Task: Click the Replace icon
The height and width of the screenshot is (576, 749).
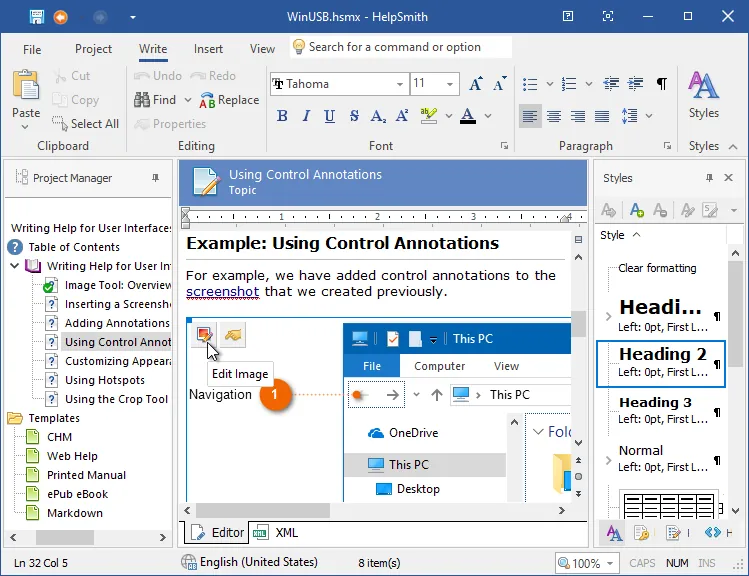Action: [207, 100]
